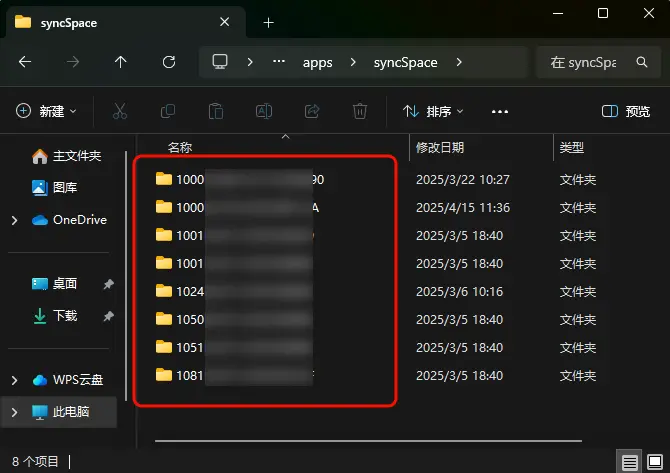Open the 新建 dropdown menu
The width and height of the screenshot is (670, 473).
[47, 111]
